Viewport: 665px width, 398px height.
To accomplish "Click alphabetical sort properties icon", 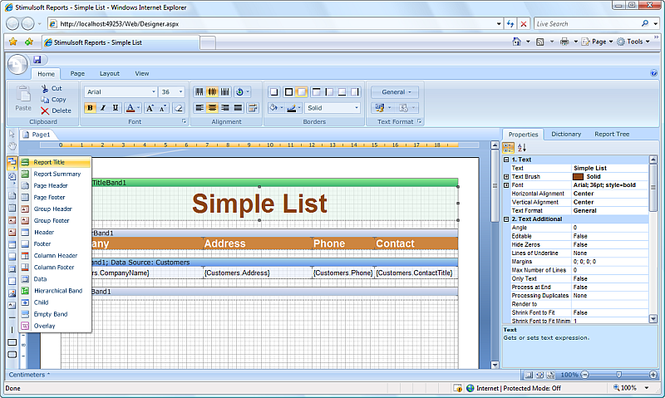I will coord(522,148).
